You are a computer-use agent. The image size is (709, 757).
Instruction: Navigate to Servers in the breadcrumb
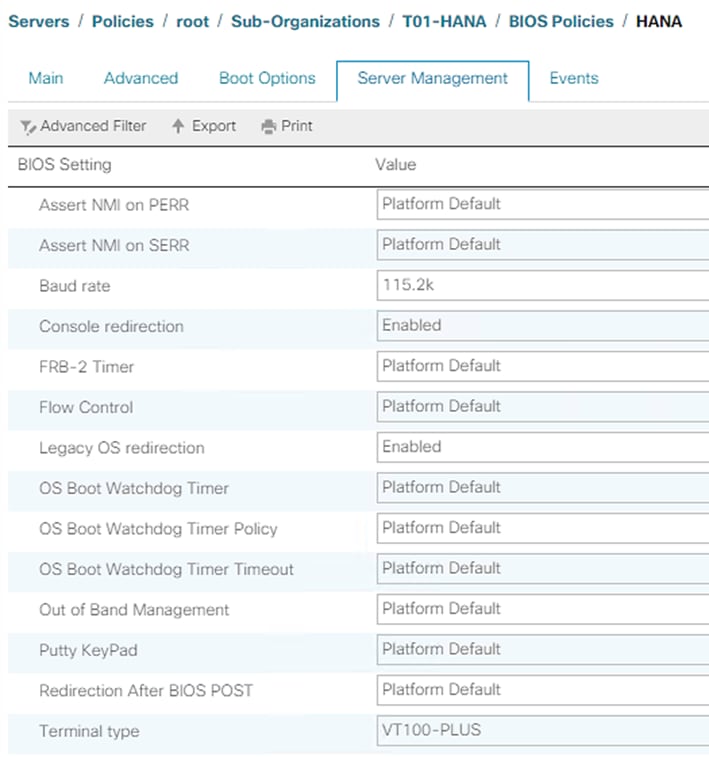click(x=38, y=21)
